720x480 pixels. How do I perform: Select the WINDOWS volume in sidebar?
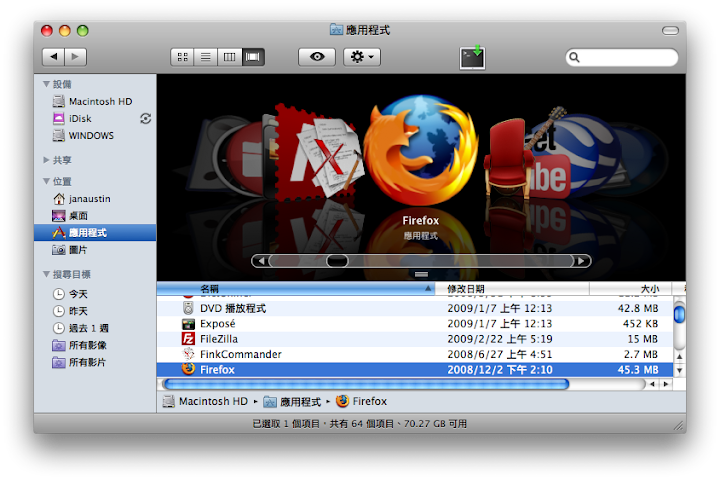95,136
